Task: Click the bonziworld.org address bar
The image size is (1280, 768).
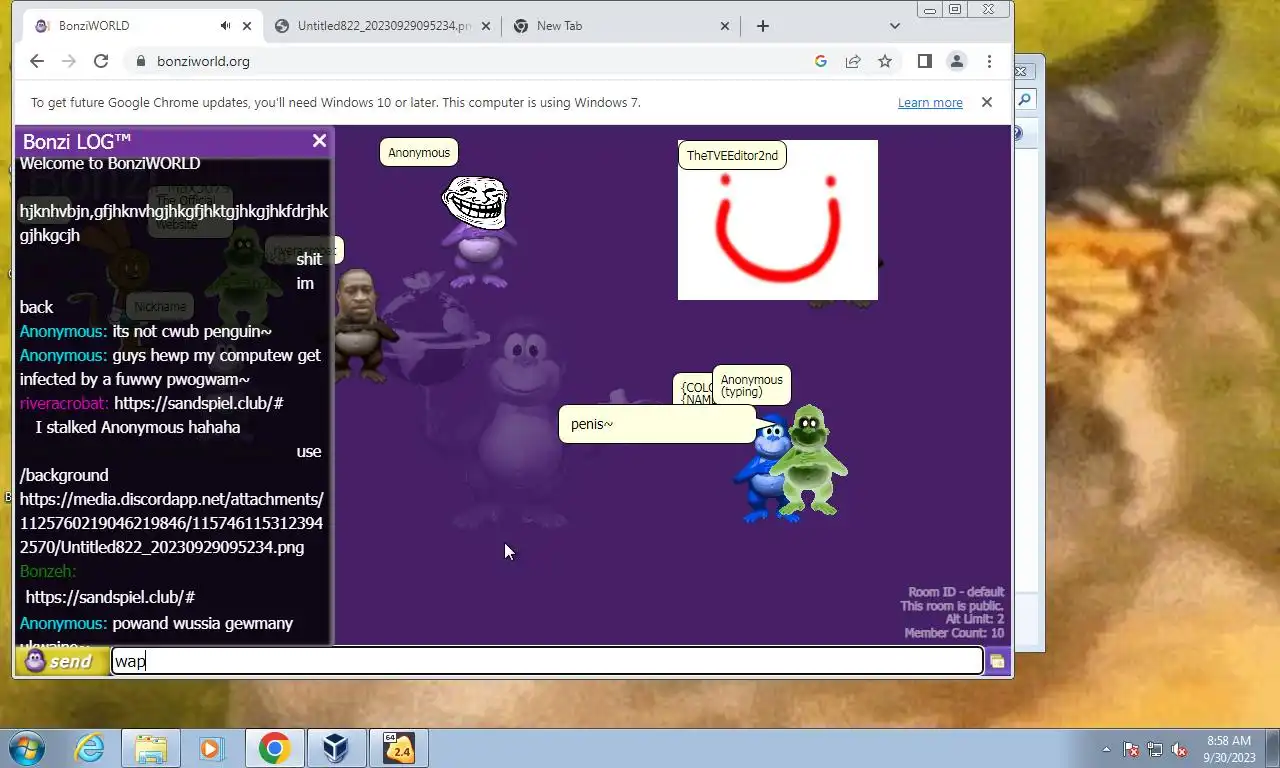Action: click(470, 61)
